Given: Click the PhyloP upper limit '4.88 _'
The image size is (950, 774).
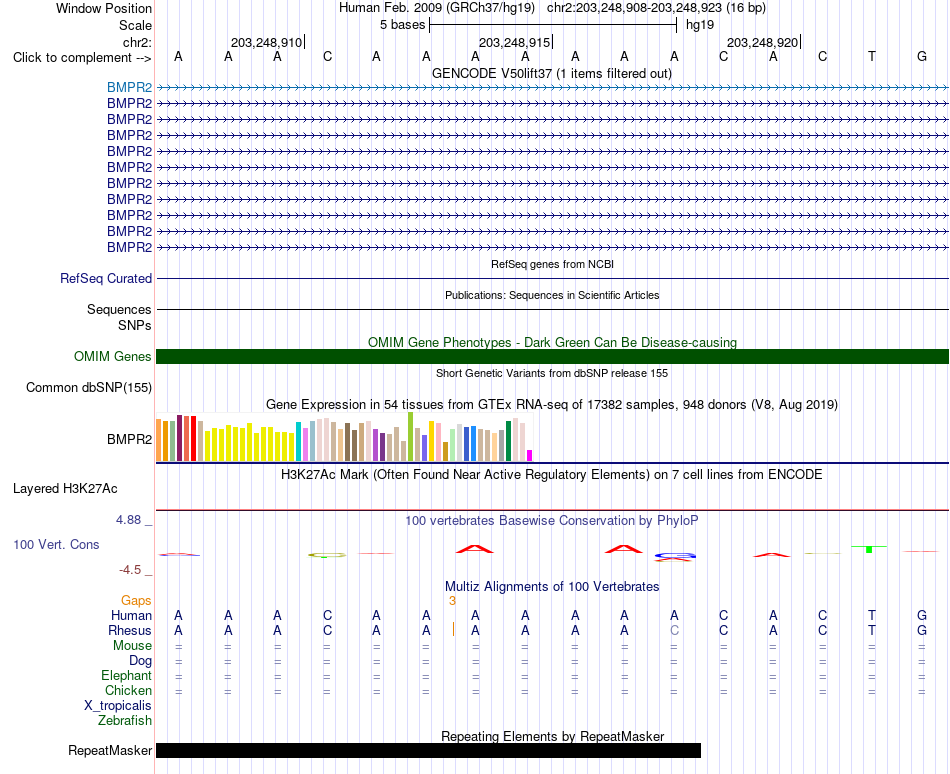Looking at the screenshot, I should pos(134,520).
